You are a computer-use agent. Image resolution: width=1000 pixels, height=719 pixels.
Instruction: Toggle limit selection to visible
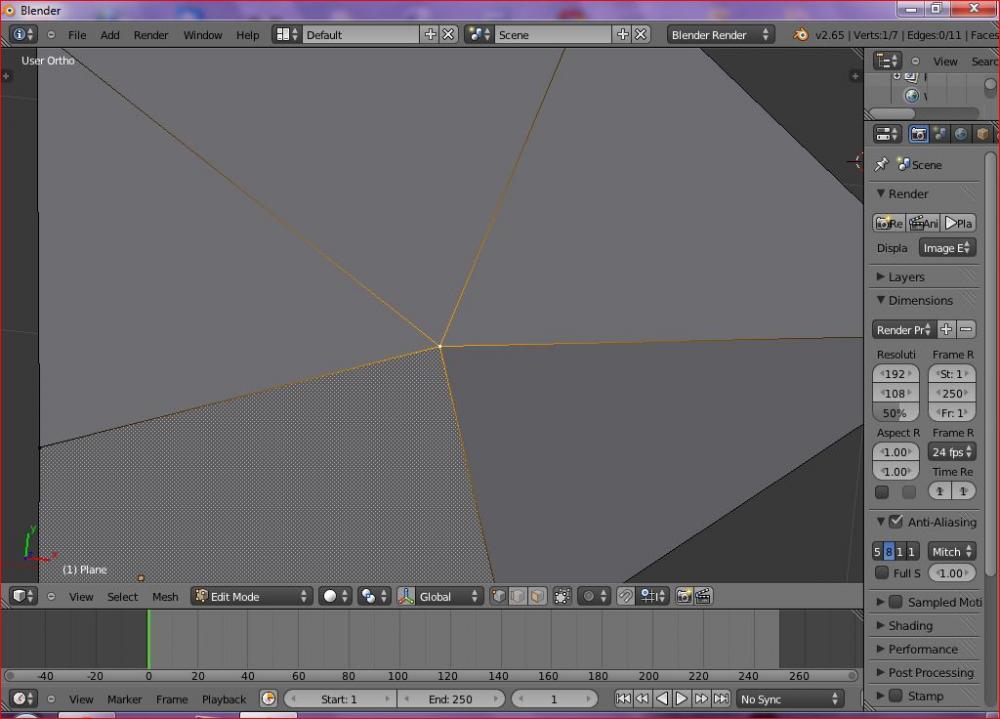click(562, 596)
